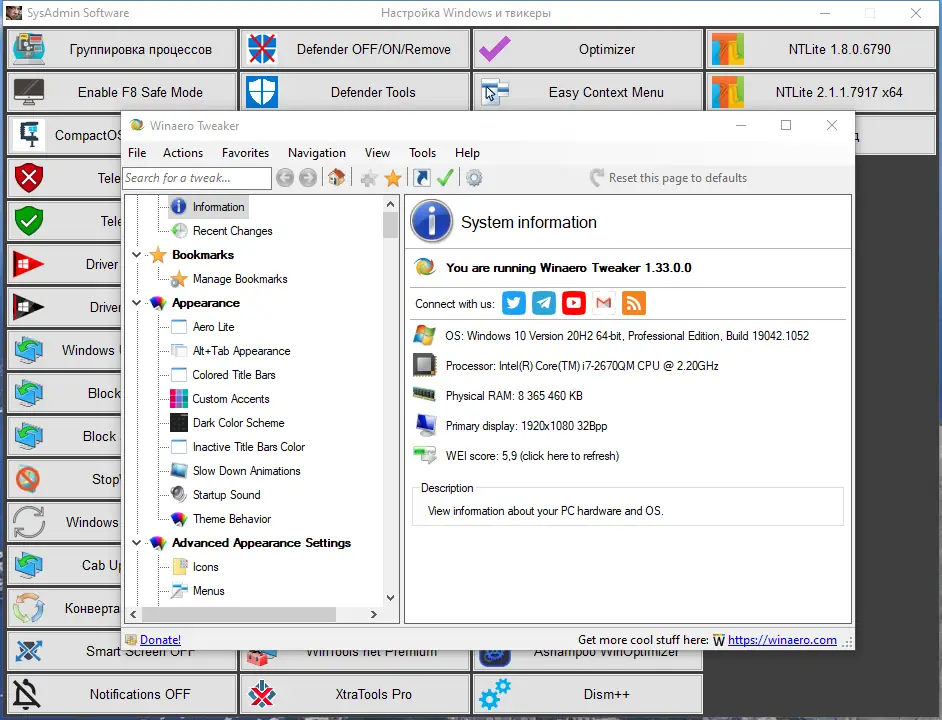Click inside the Search for a tweak field
The image size is (942, 720).
196,177
